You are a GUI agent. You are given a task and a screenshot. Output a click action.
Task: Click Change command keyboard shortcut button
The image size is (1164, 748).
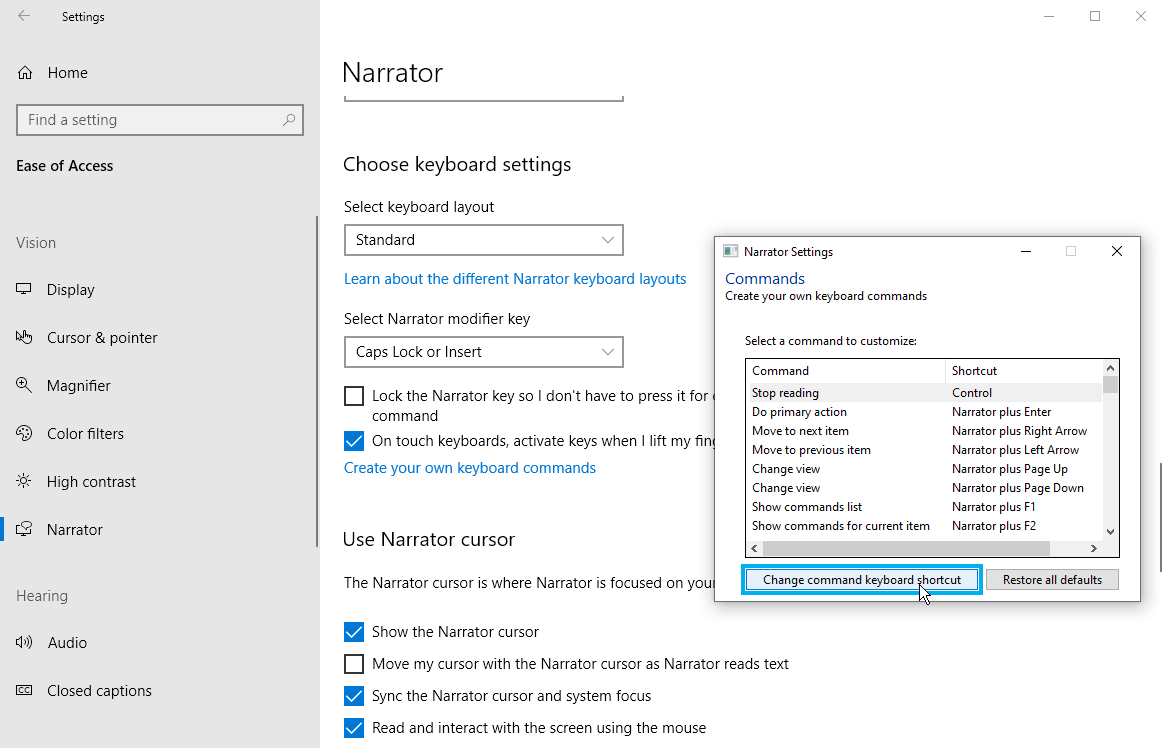(x=862, y=580)
